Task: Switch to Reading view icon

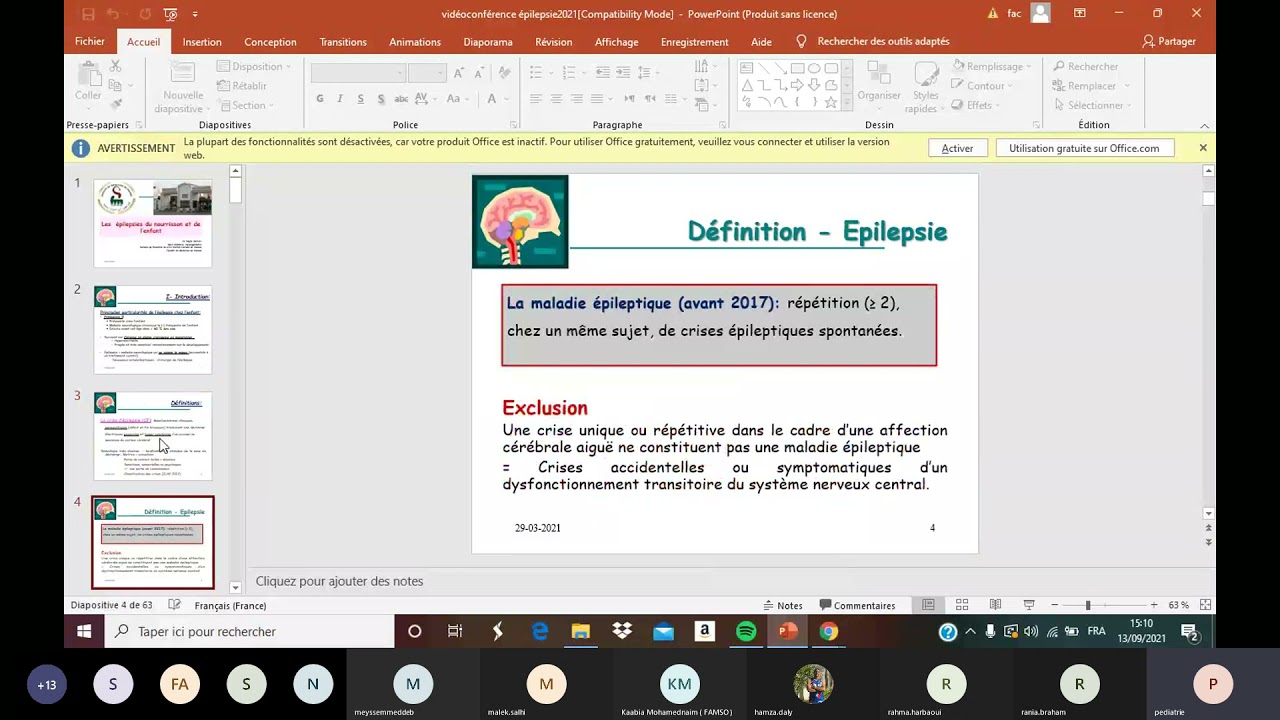Action: pyautogui.click(x=995, y=605)
